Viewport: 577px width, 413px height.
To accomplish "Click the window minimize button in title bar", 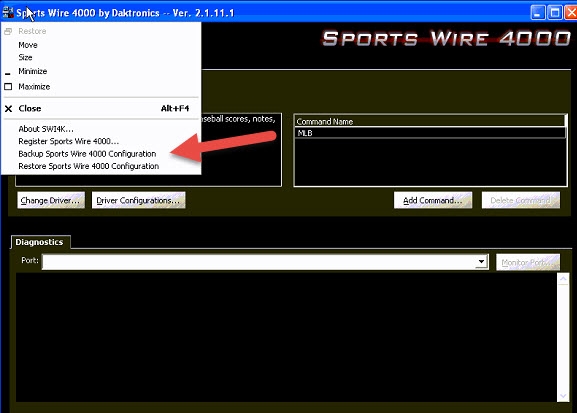I will point(538,13).
